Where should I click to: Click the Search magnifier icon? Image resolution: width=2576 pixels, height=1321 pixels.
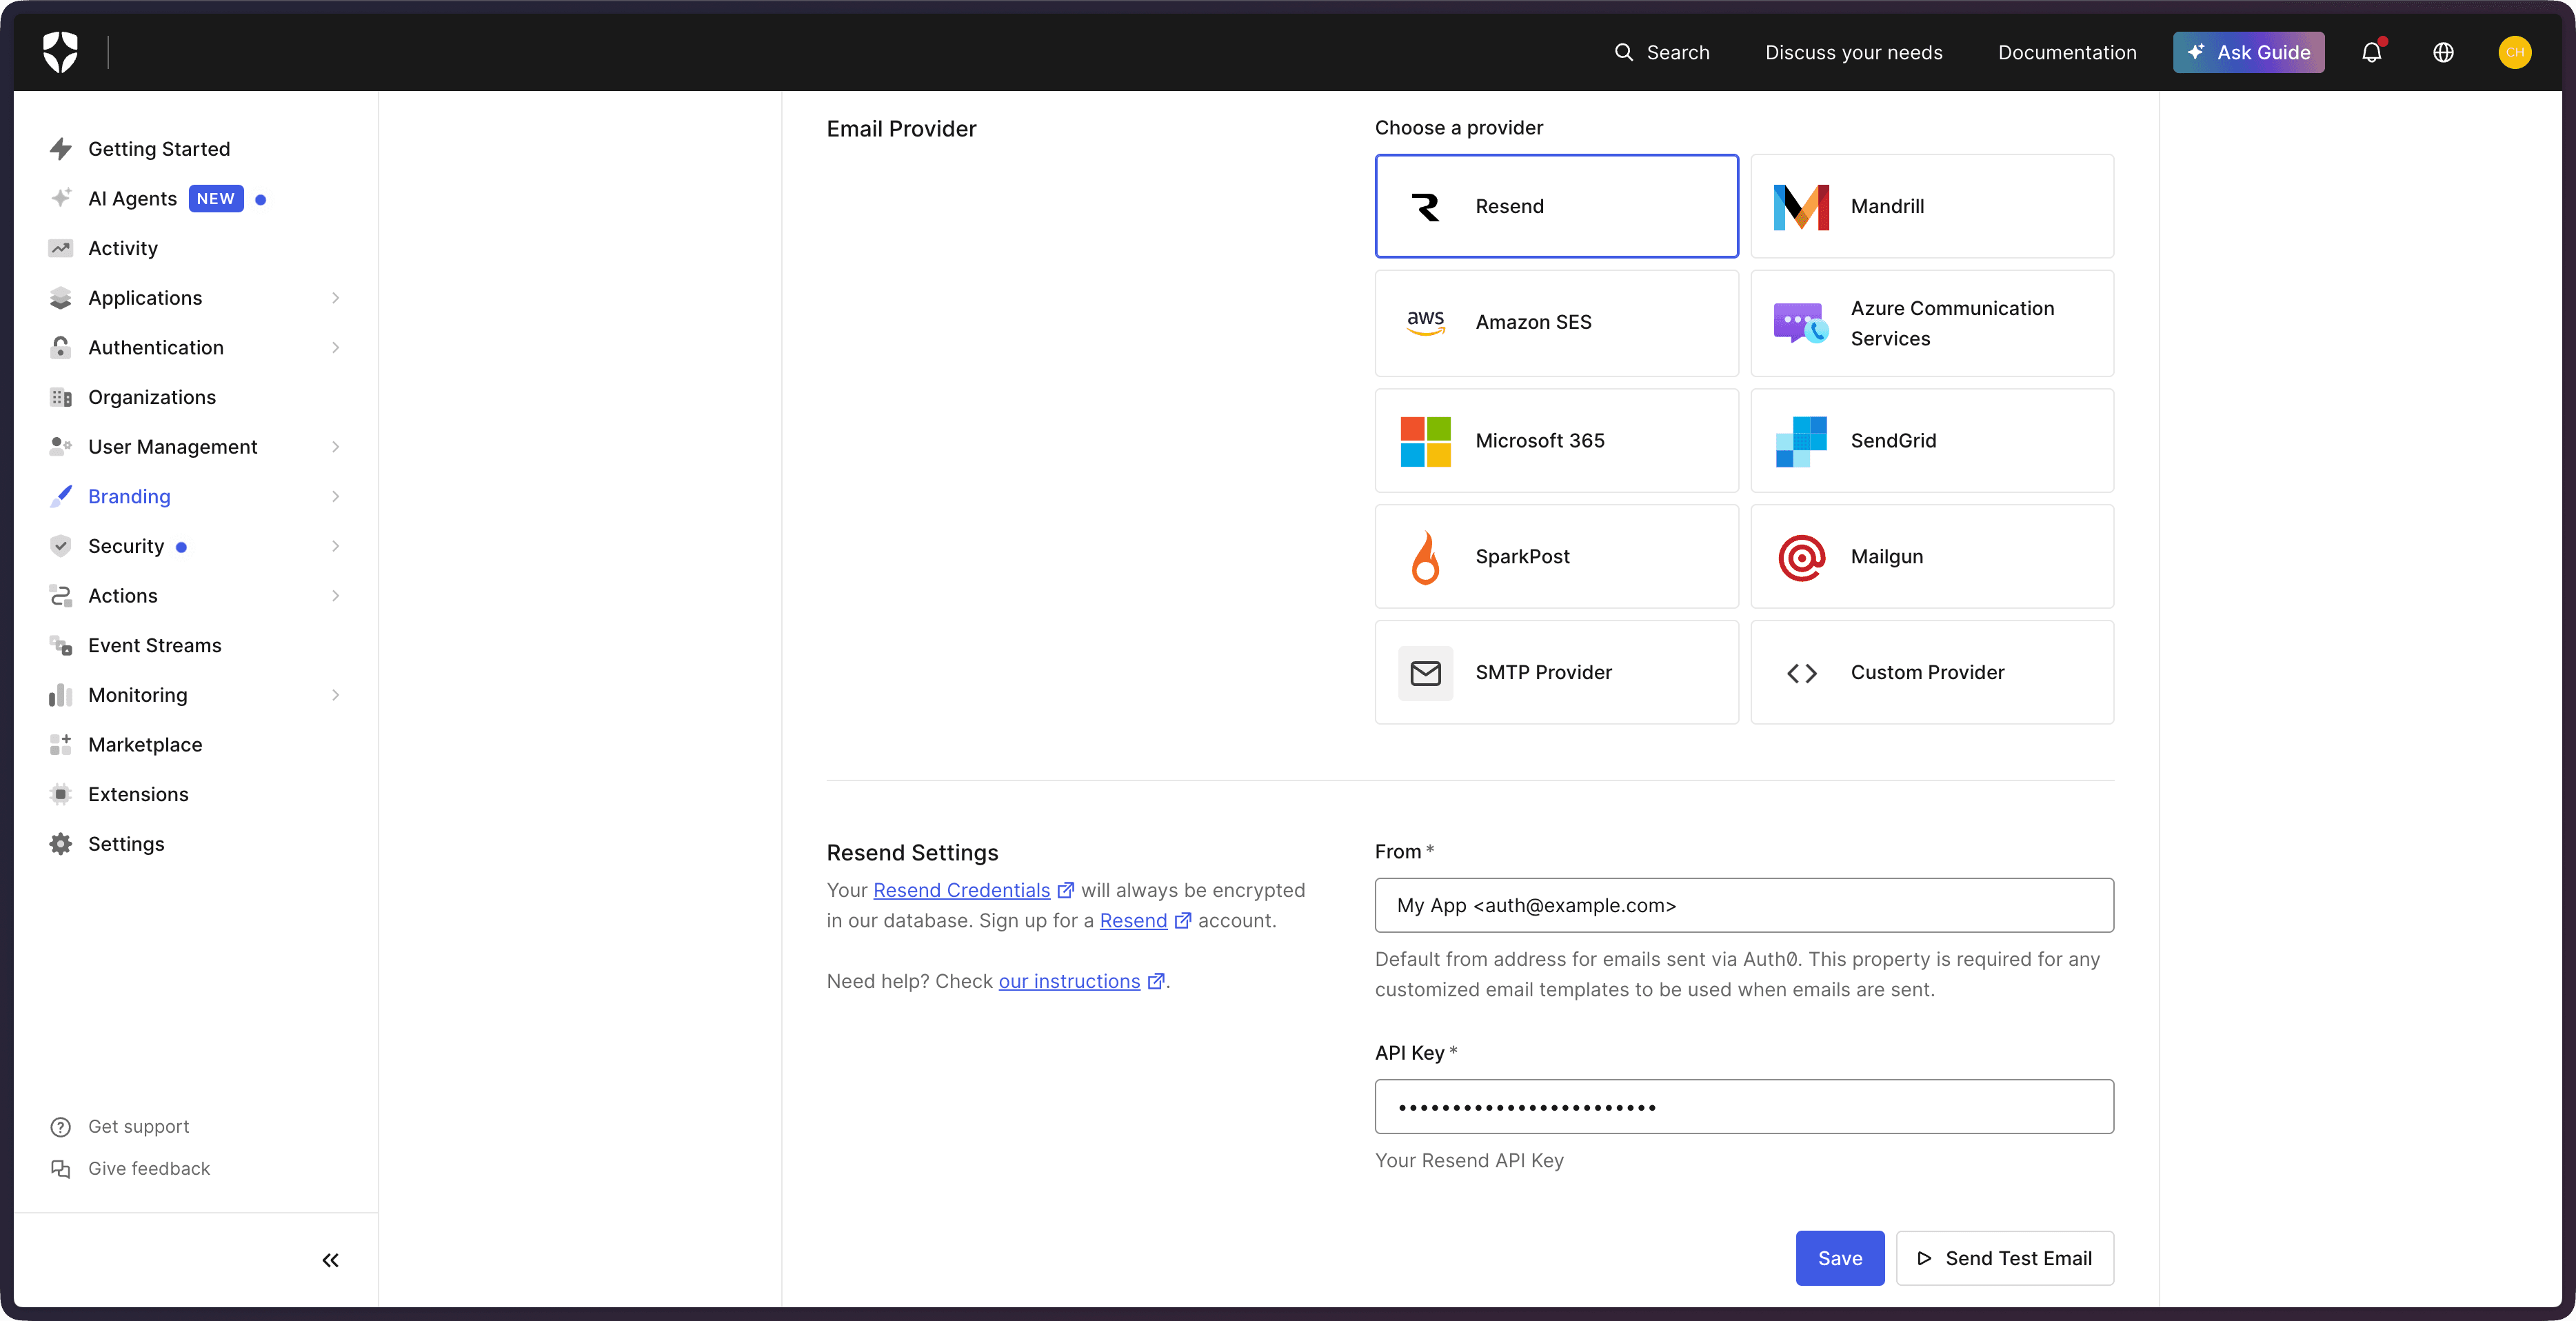click(1624, 52)
